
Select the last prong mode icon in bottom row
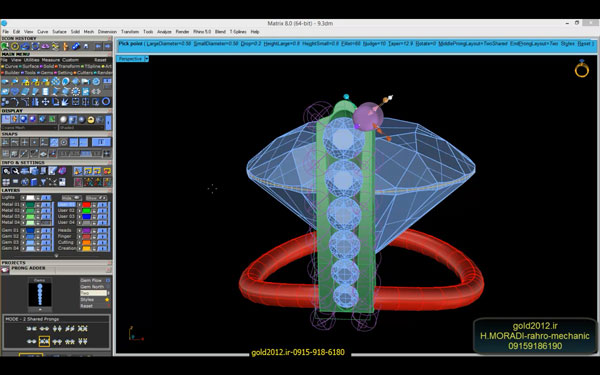coord(82,341)
